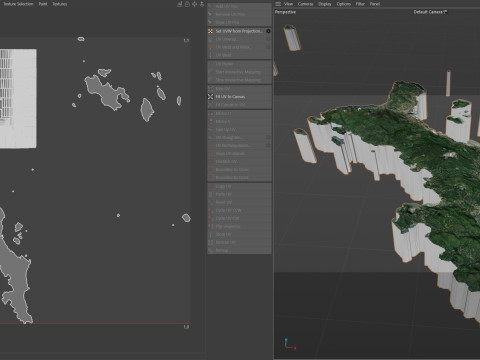This screenshot has width=480, height=360.
Task: Open Paint menu in UV editor
Action: tap(43, 4)
